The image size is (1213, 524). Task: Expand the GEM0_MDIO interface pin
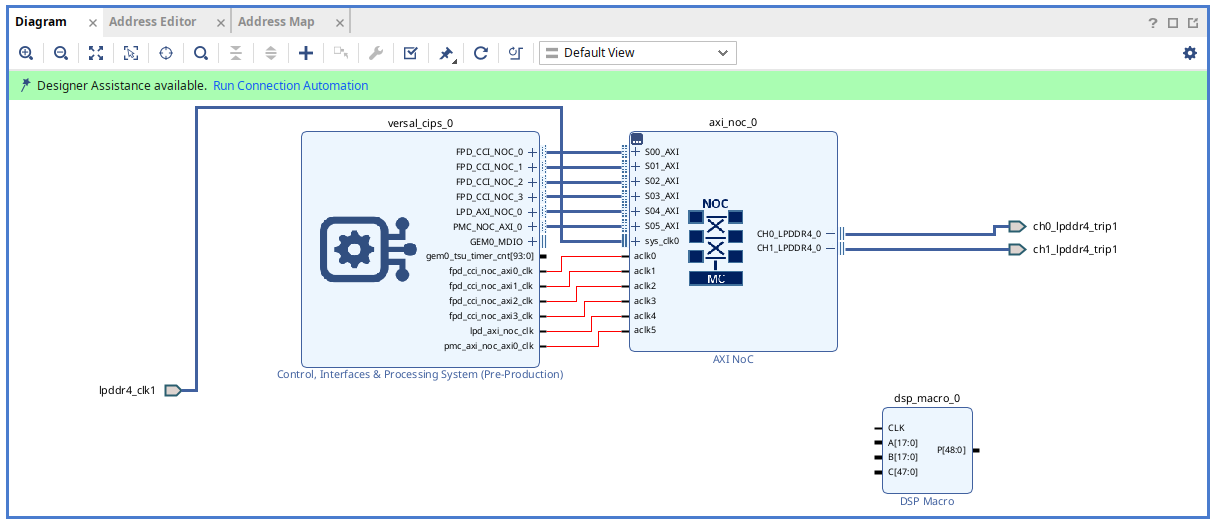(x=533, y=242)
